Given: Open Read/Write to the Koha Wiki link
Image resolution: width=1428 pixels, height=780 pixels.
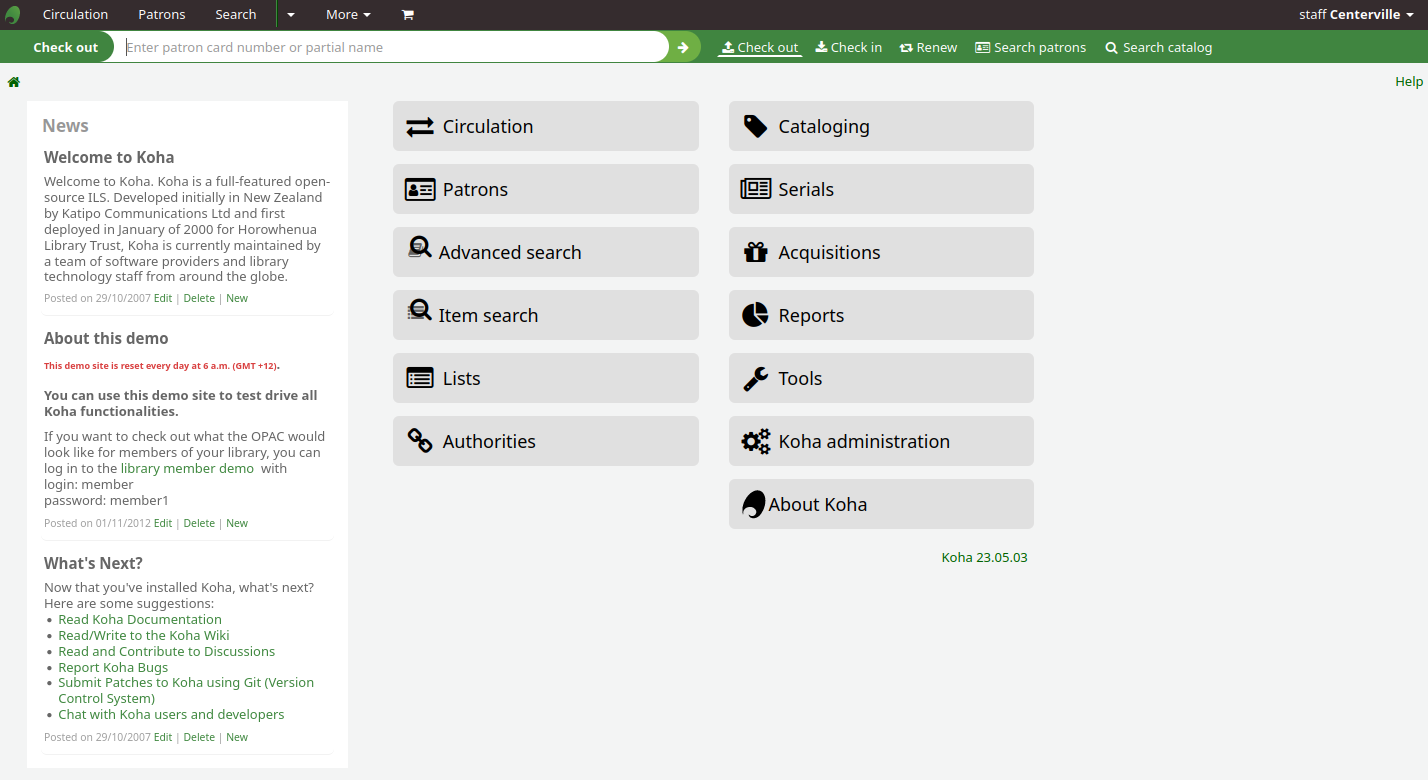Looking at the screenshot, I should (144, 635).
